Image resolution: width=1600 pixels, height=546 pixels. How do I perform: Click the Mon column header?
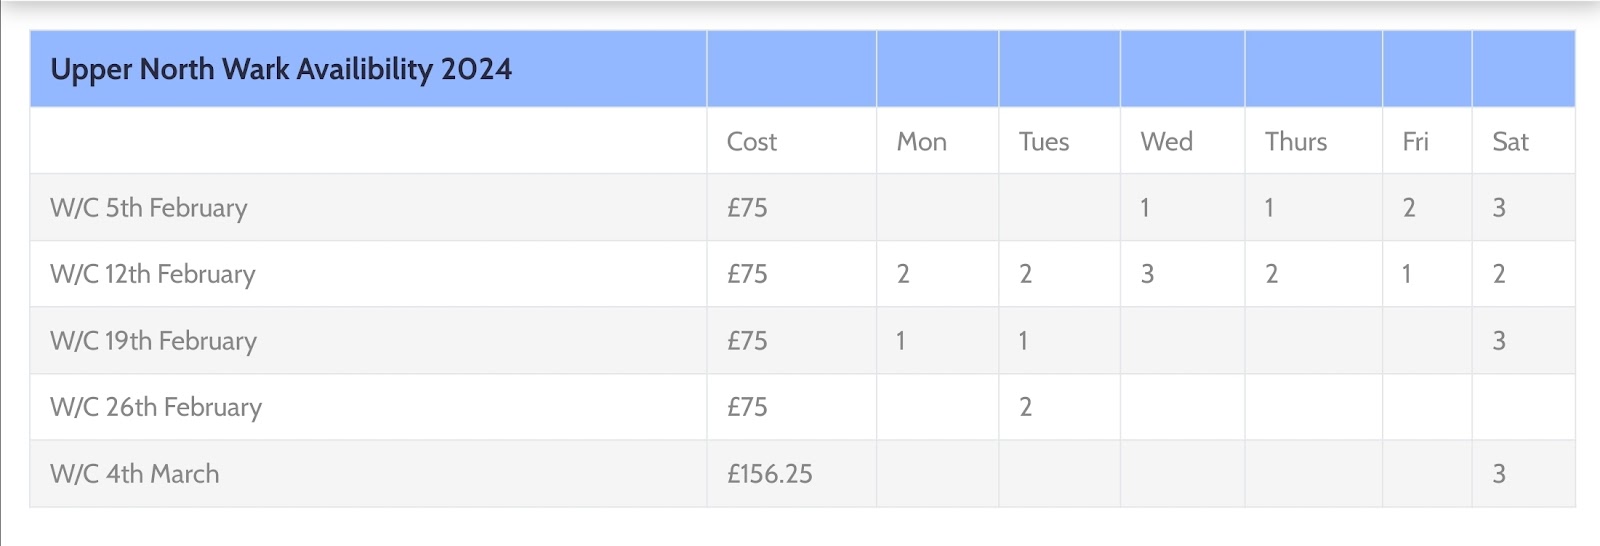click(921, 142)
